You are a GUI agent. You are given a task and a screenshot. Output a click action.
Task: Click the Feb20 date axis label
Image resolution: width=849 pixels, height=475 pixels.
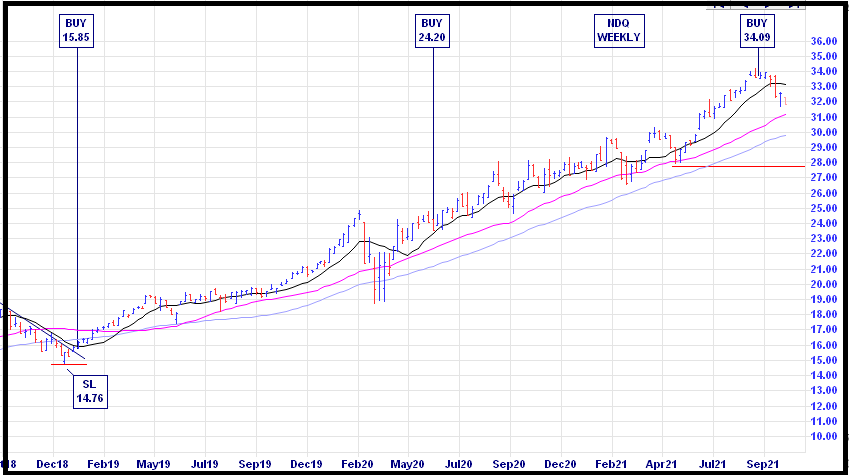coord(357,464)
